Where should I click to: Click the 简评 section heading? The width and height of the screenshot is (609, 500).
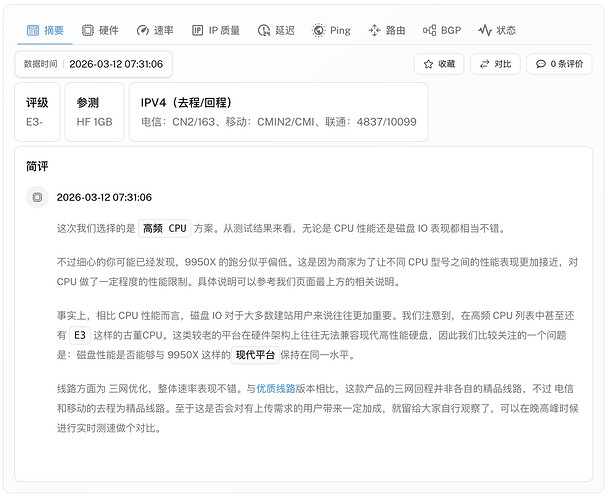pos(37,166)
